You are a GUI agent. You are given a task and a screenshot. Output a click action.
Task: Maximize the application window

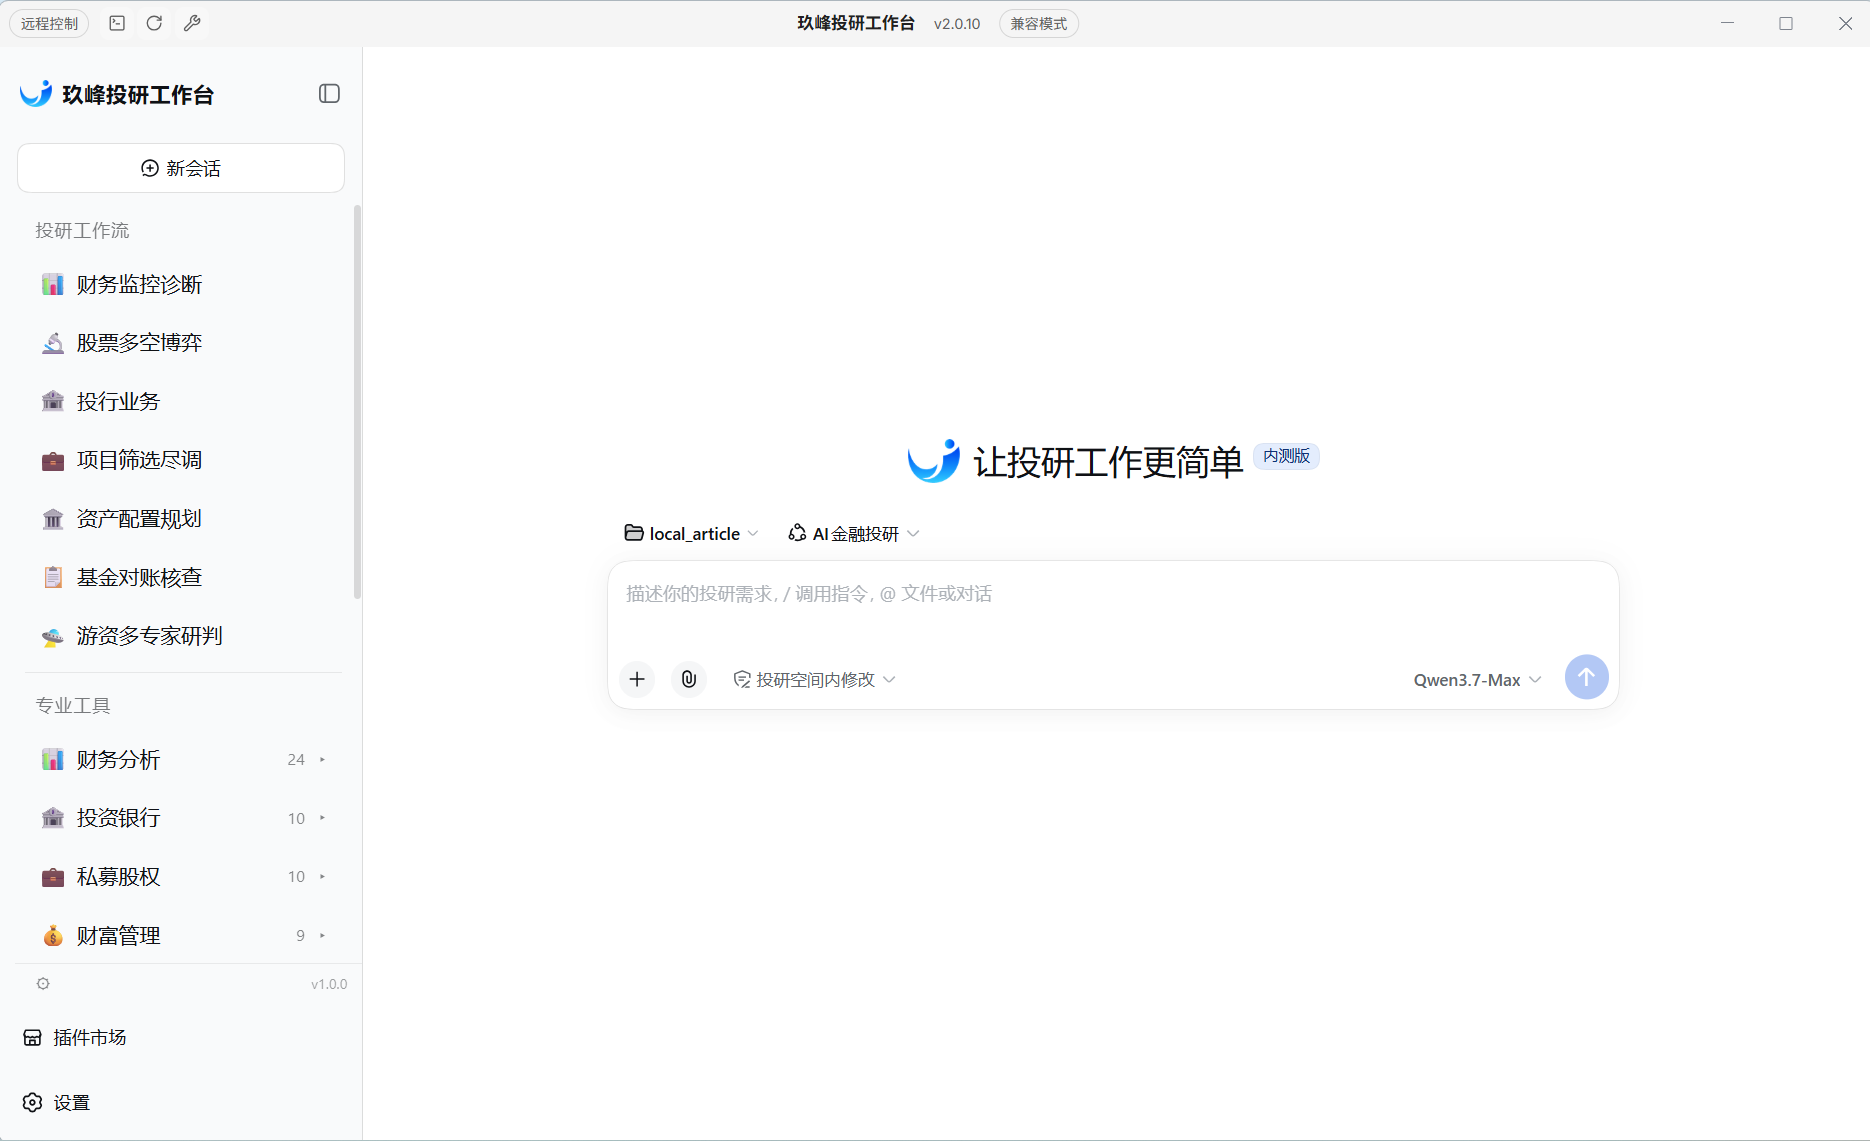point(1786,23)
